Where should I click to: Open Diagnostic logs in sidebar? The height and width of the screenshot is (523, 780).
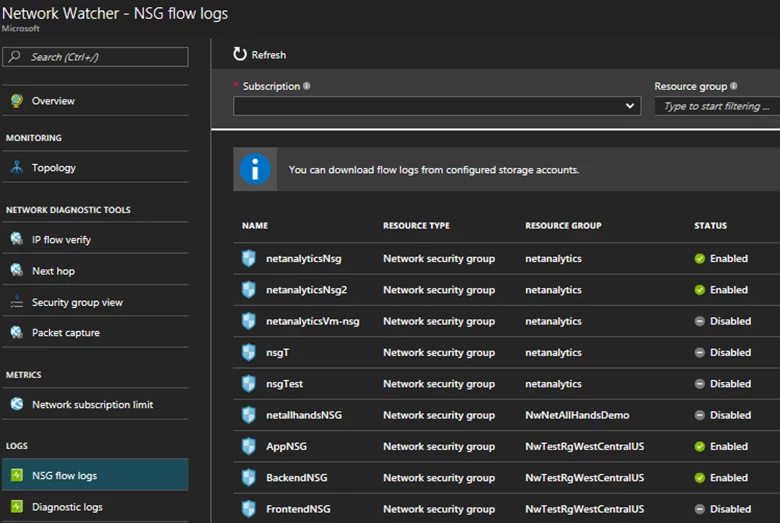click(x=95, y=506)
